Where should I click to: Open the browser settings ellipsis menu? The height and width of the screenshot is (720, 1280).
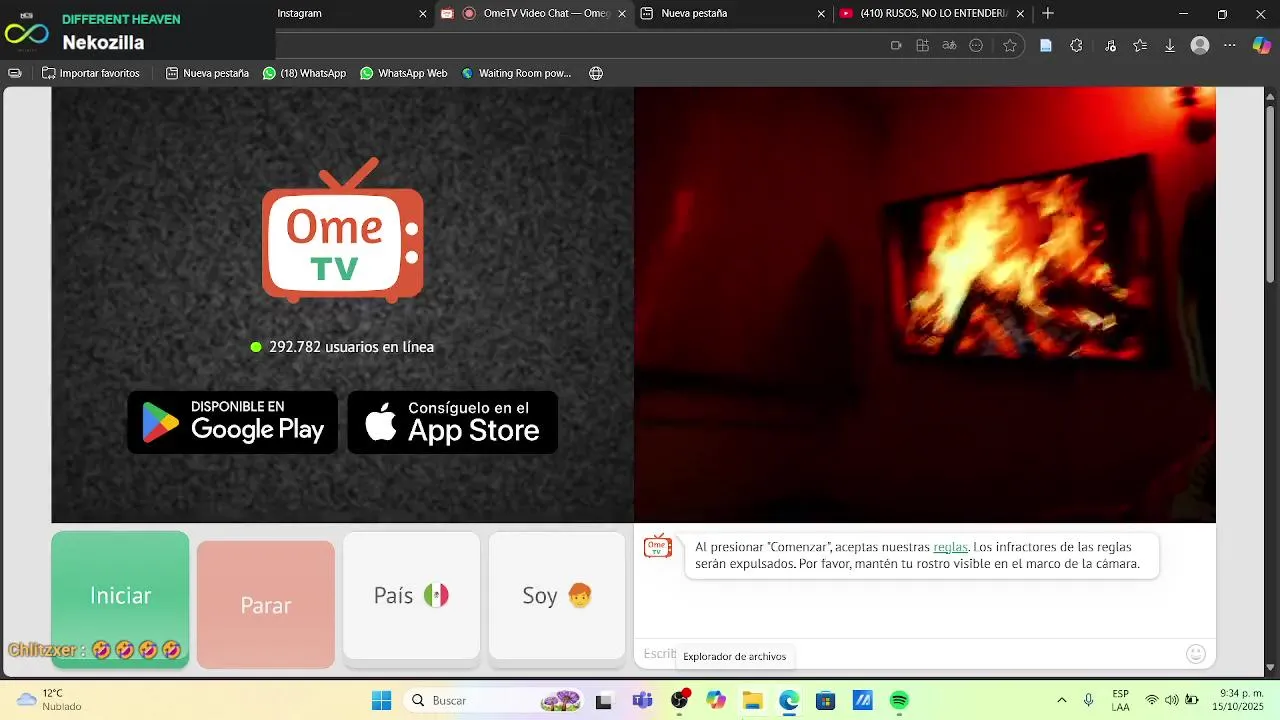[x=1230, y=45]
